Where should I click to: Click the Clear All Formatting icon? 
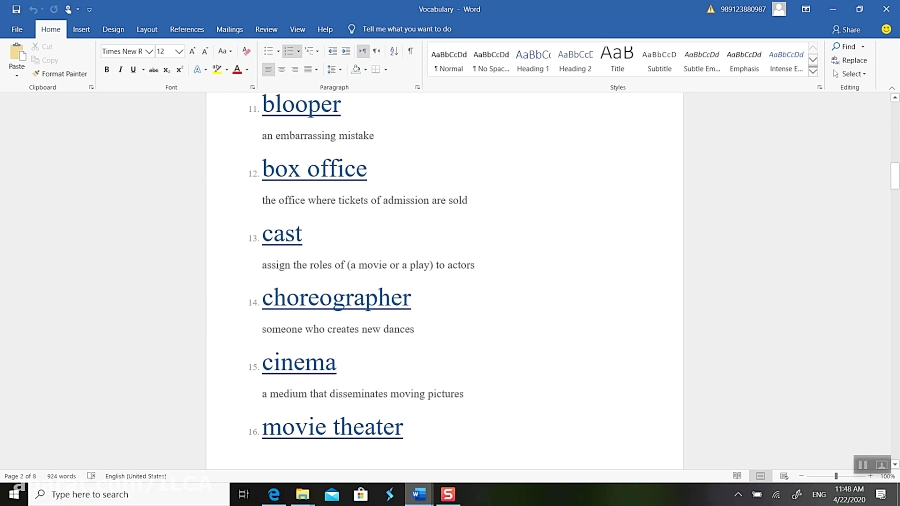pos(245,51)
